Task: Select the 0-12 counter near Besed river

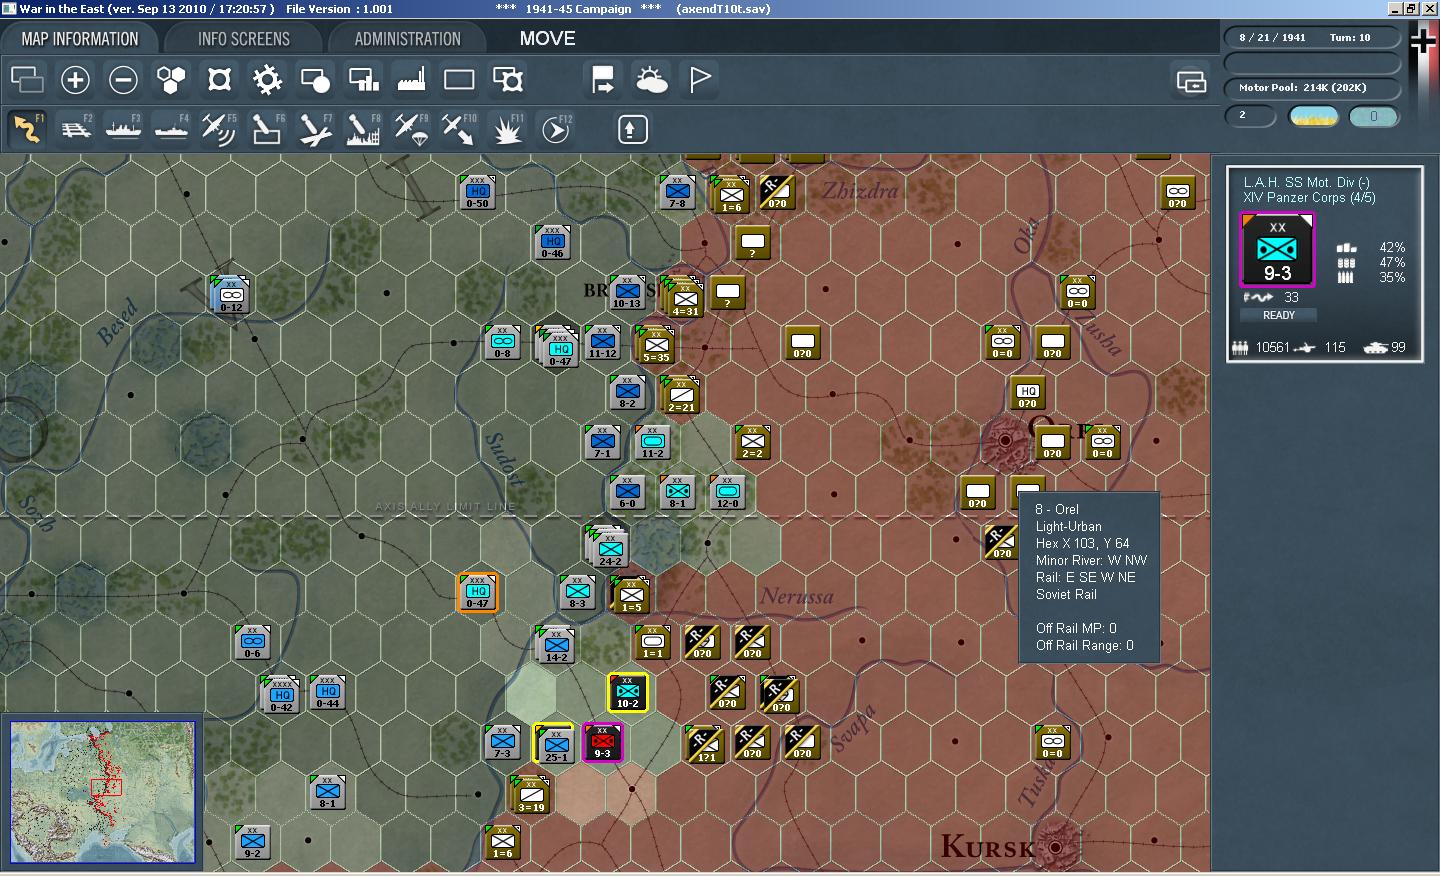Action: 231,294
